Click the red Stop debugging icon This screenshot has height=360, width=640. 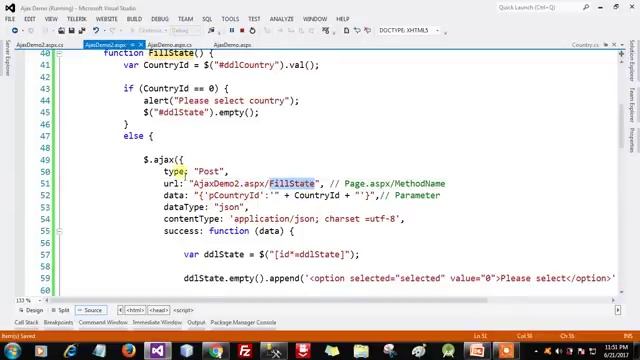[x=242, y=31]
